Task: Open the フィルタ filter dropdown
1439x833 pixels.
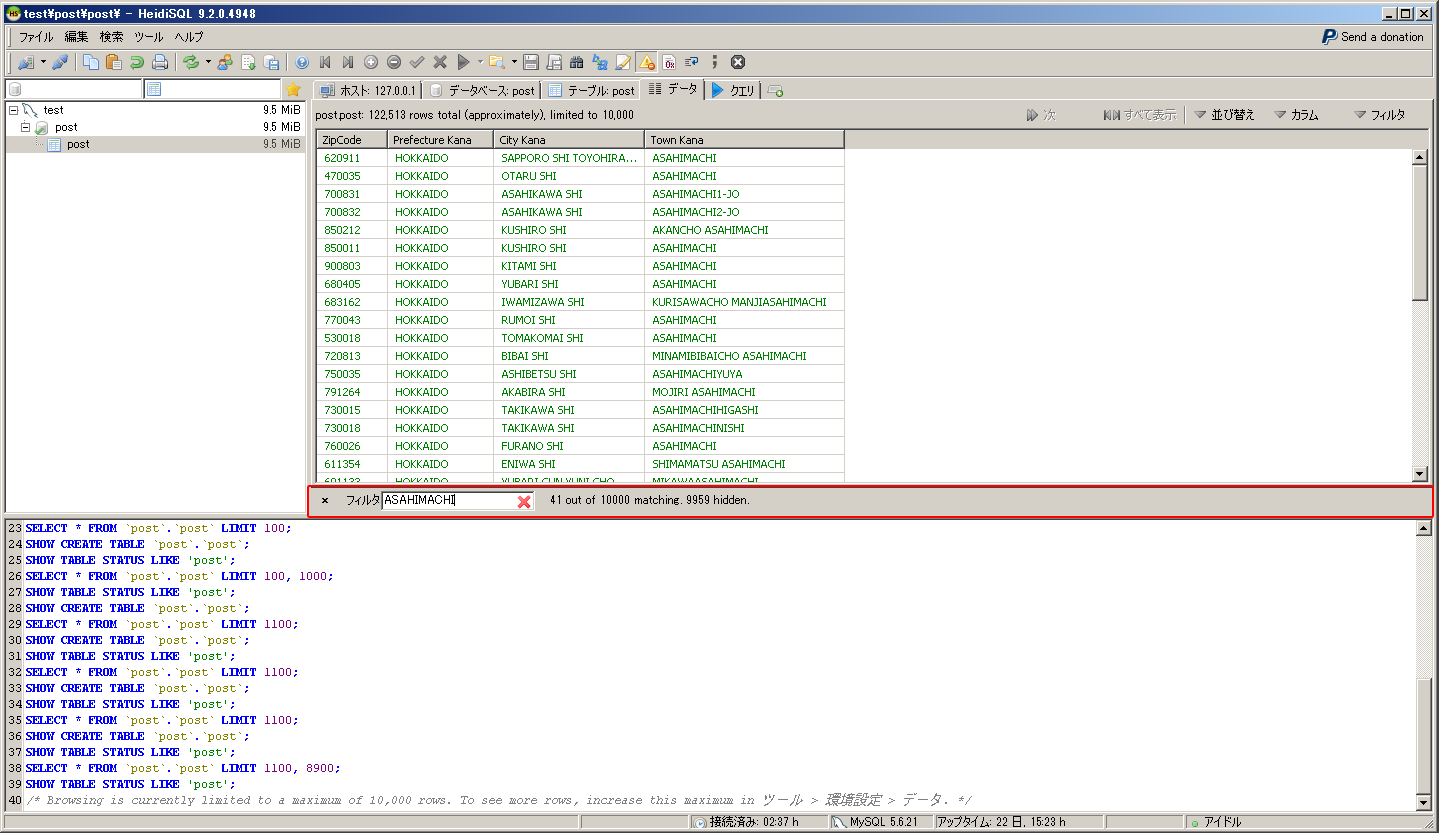Action: pos(1379,115)
